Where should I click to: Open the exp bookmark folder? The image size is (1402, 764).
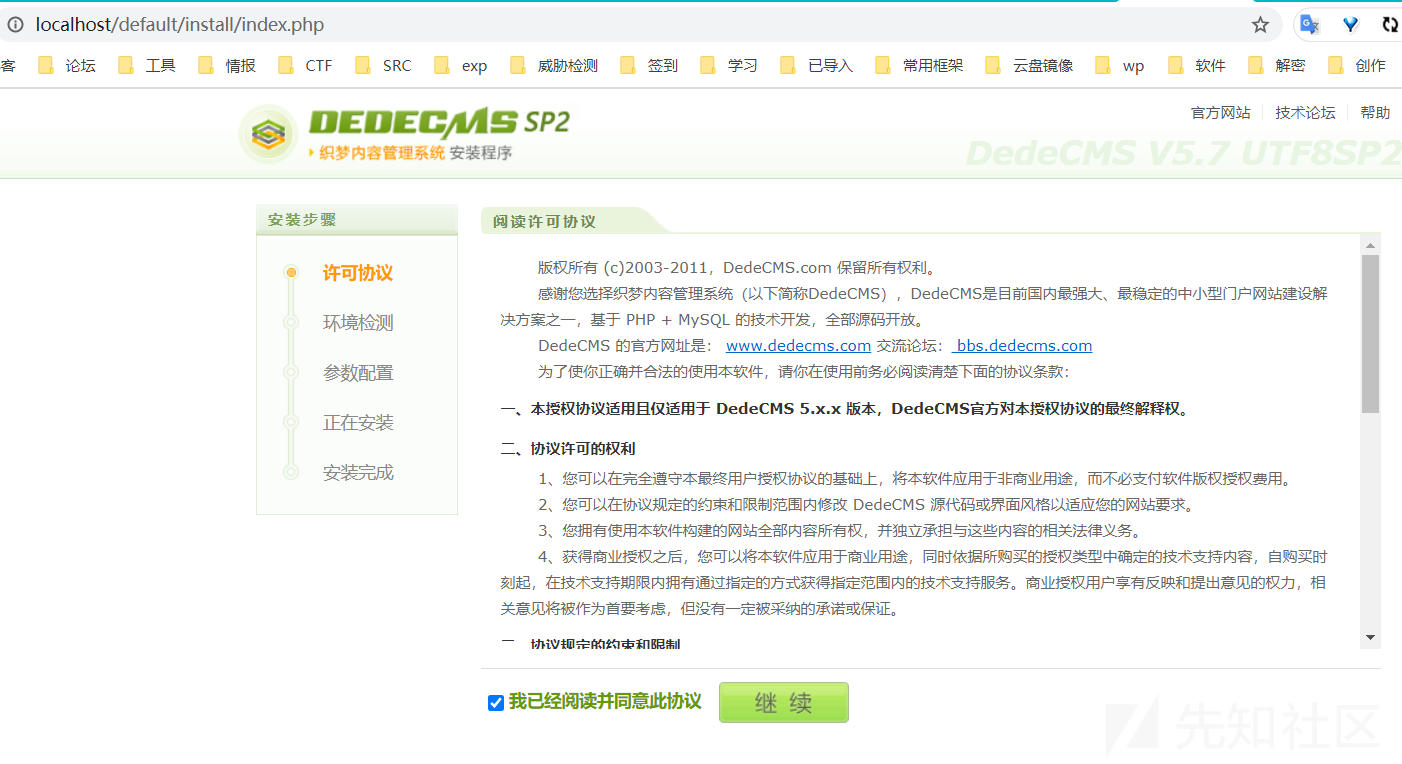click(461, 65)
